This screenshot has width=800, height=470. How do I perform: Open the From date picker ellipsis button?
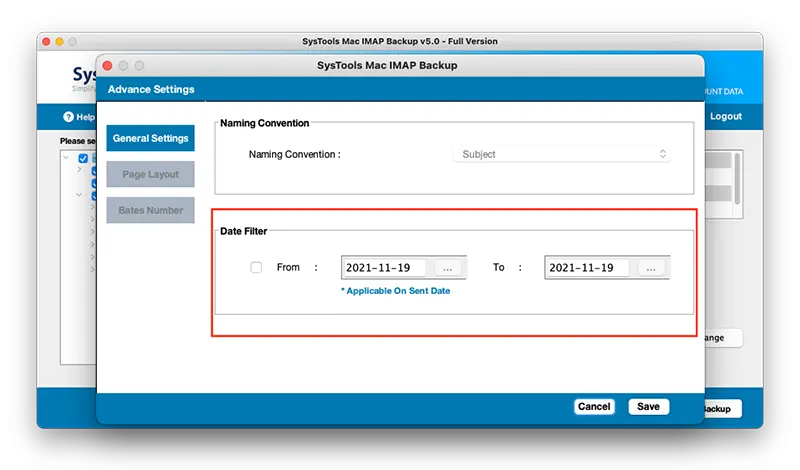point(447,268)
